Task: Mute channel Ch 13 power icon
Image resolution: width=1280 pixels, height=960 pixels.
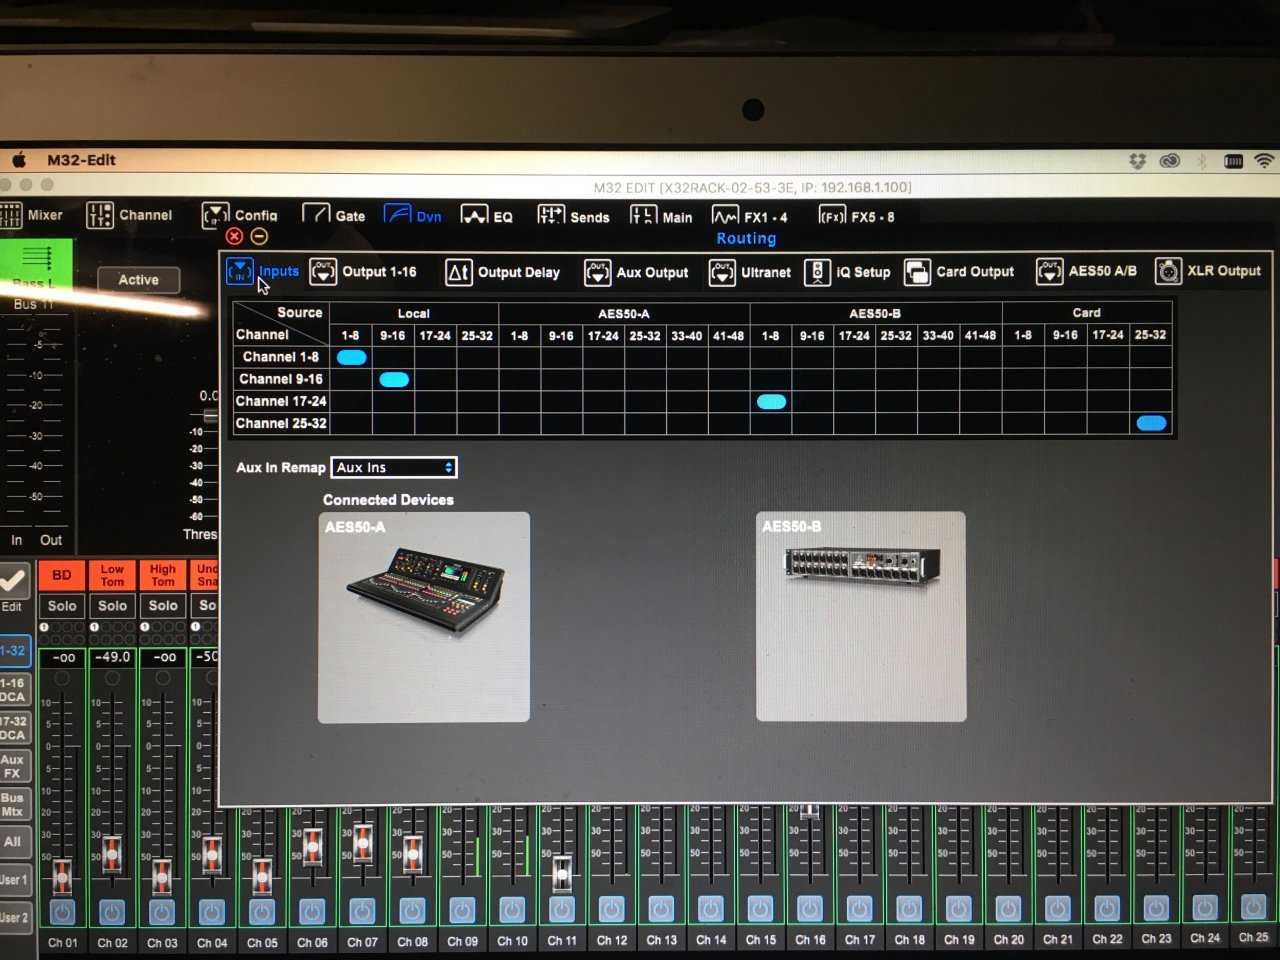Action: tap(660, 909)
